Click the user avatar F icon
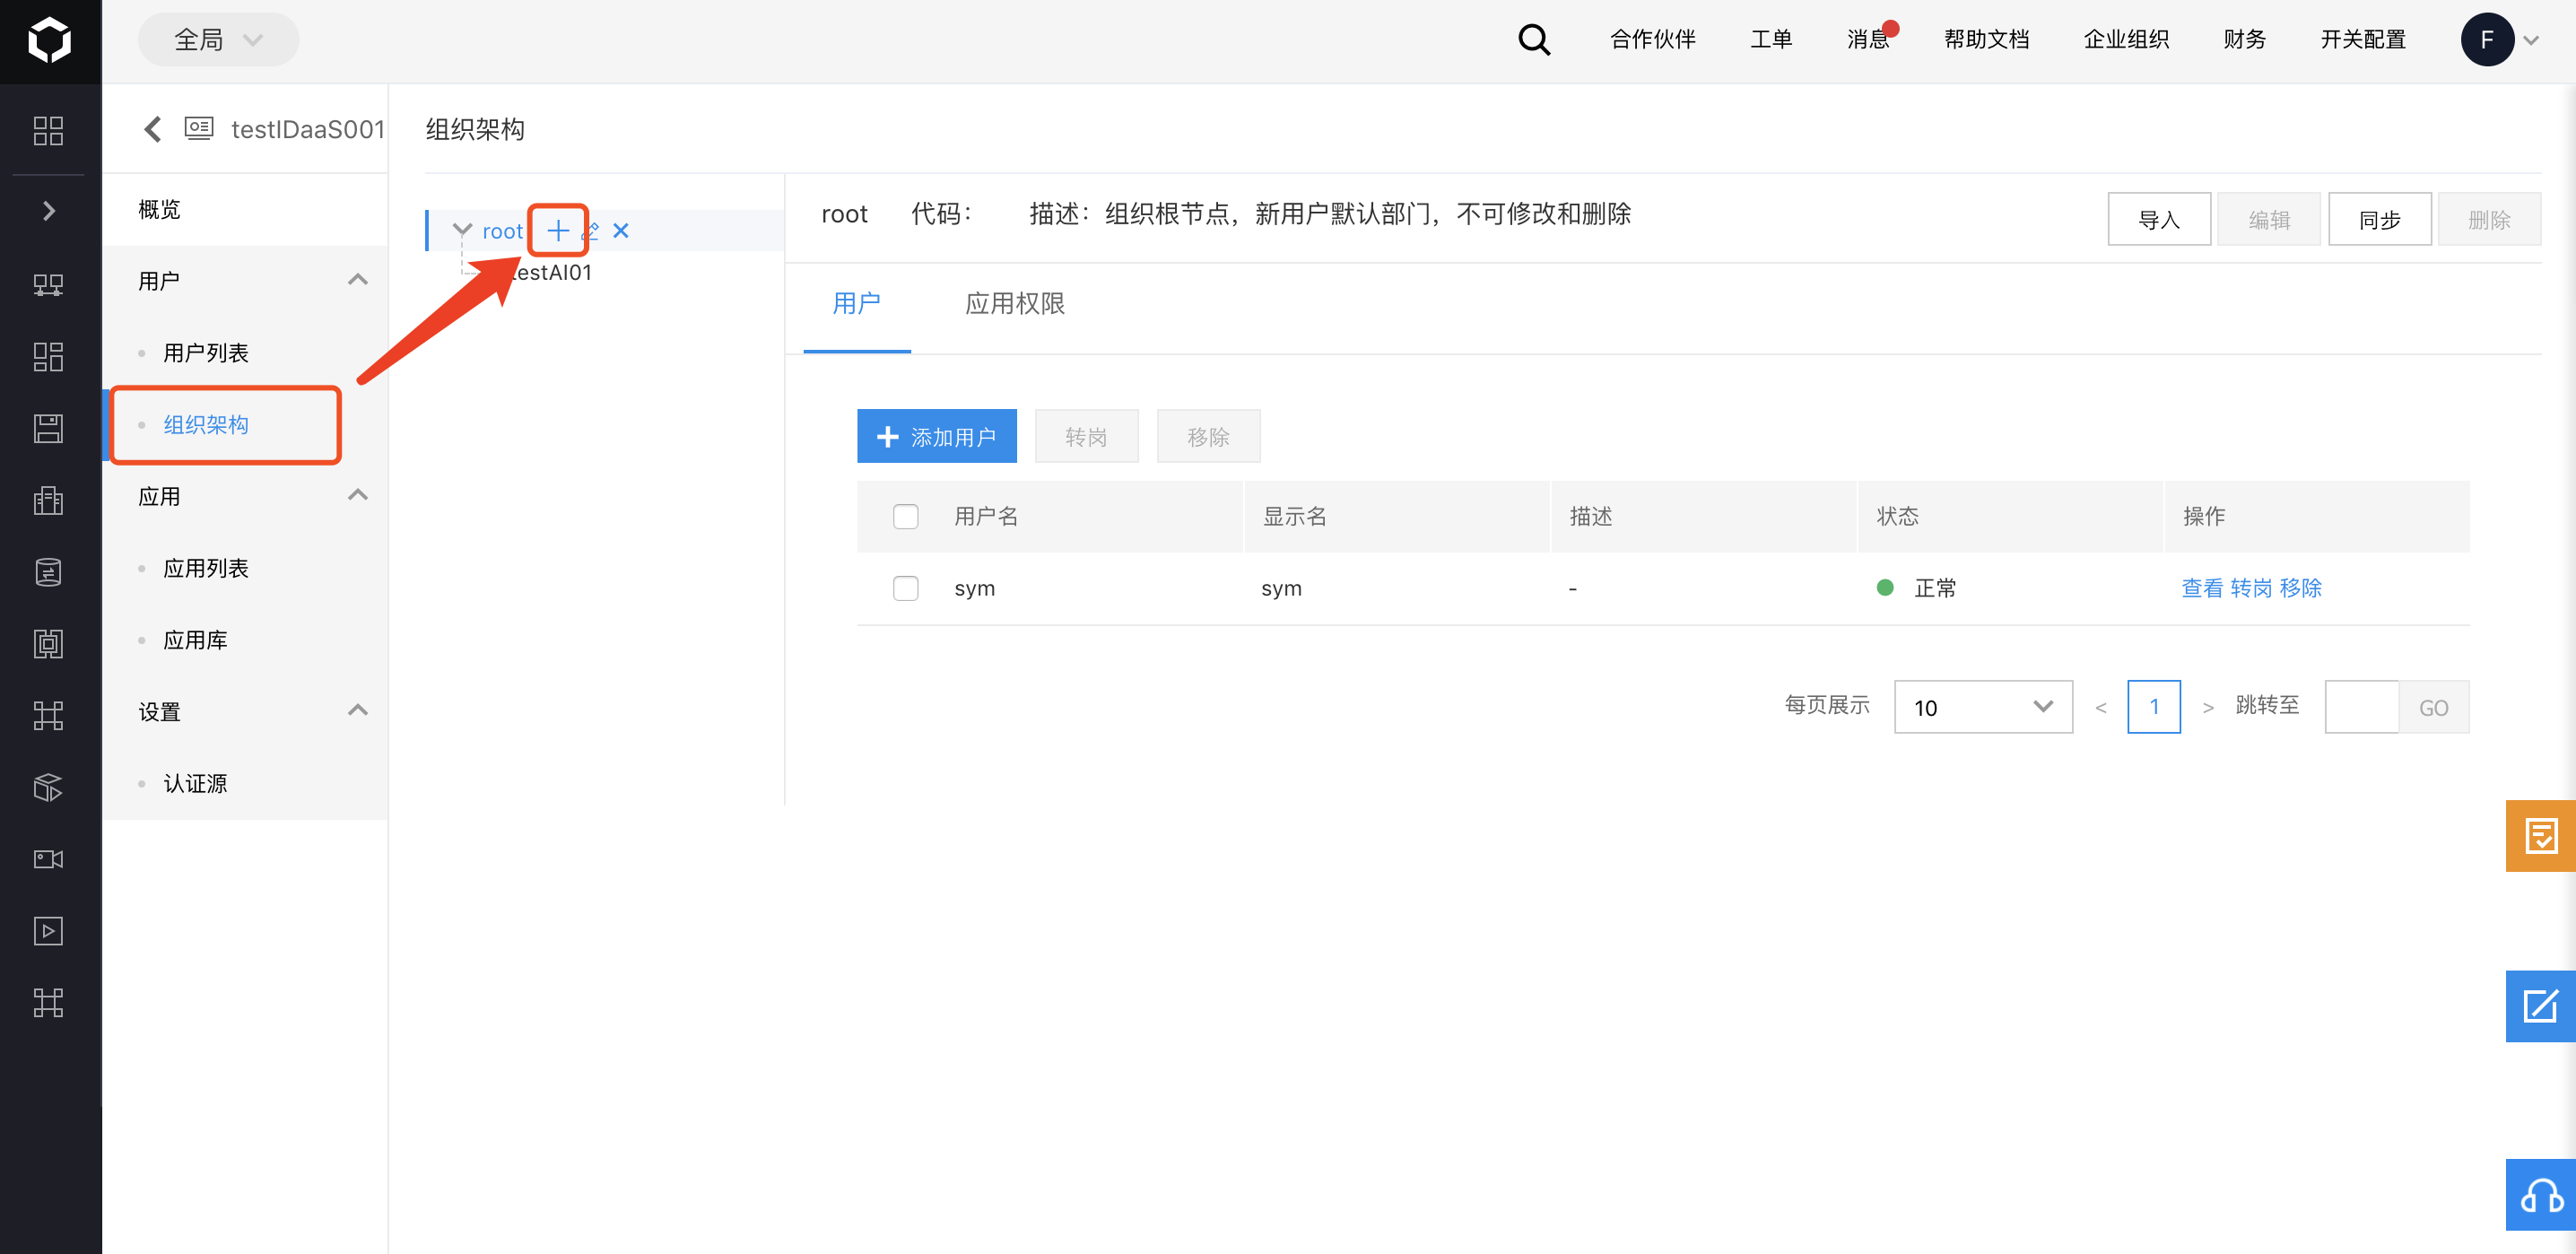Viewport: 2576px width, 1254px height. tap(2486, 40)
